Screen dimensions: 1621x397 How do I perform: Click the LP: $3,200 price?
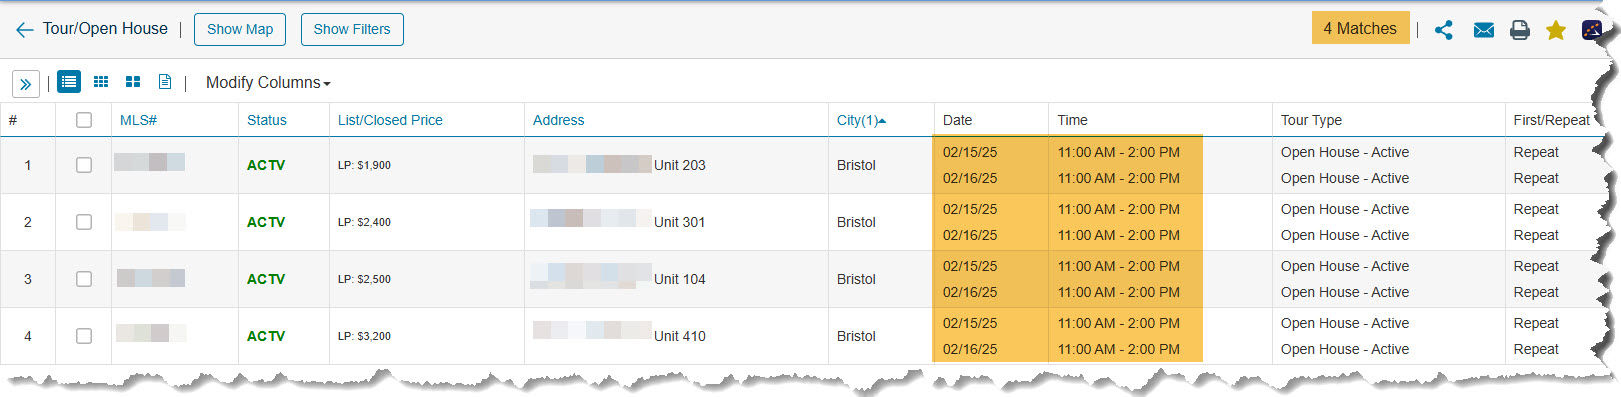[364, 336]
